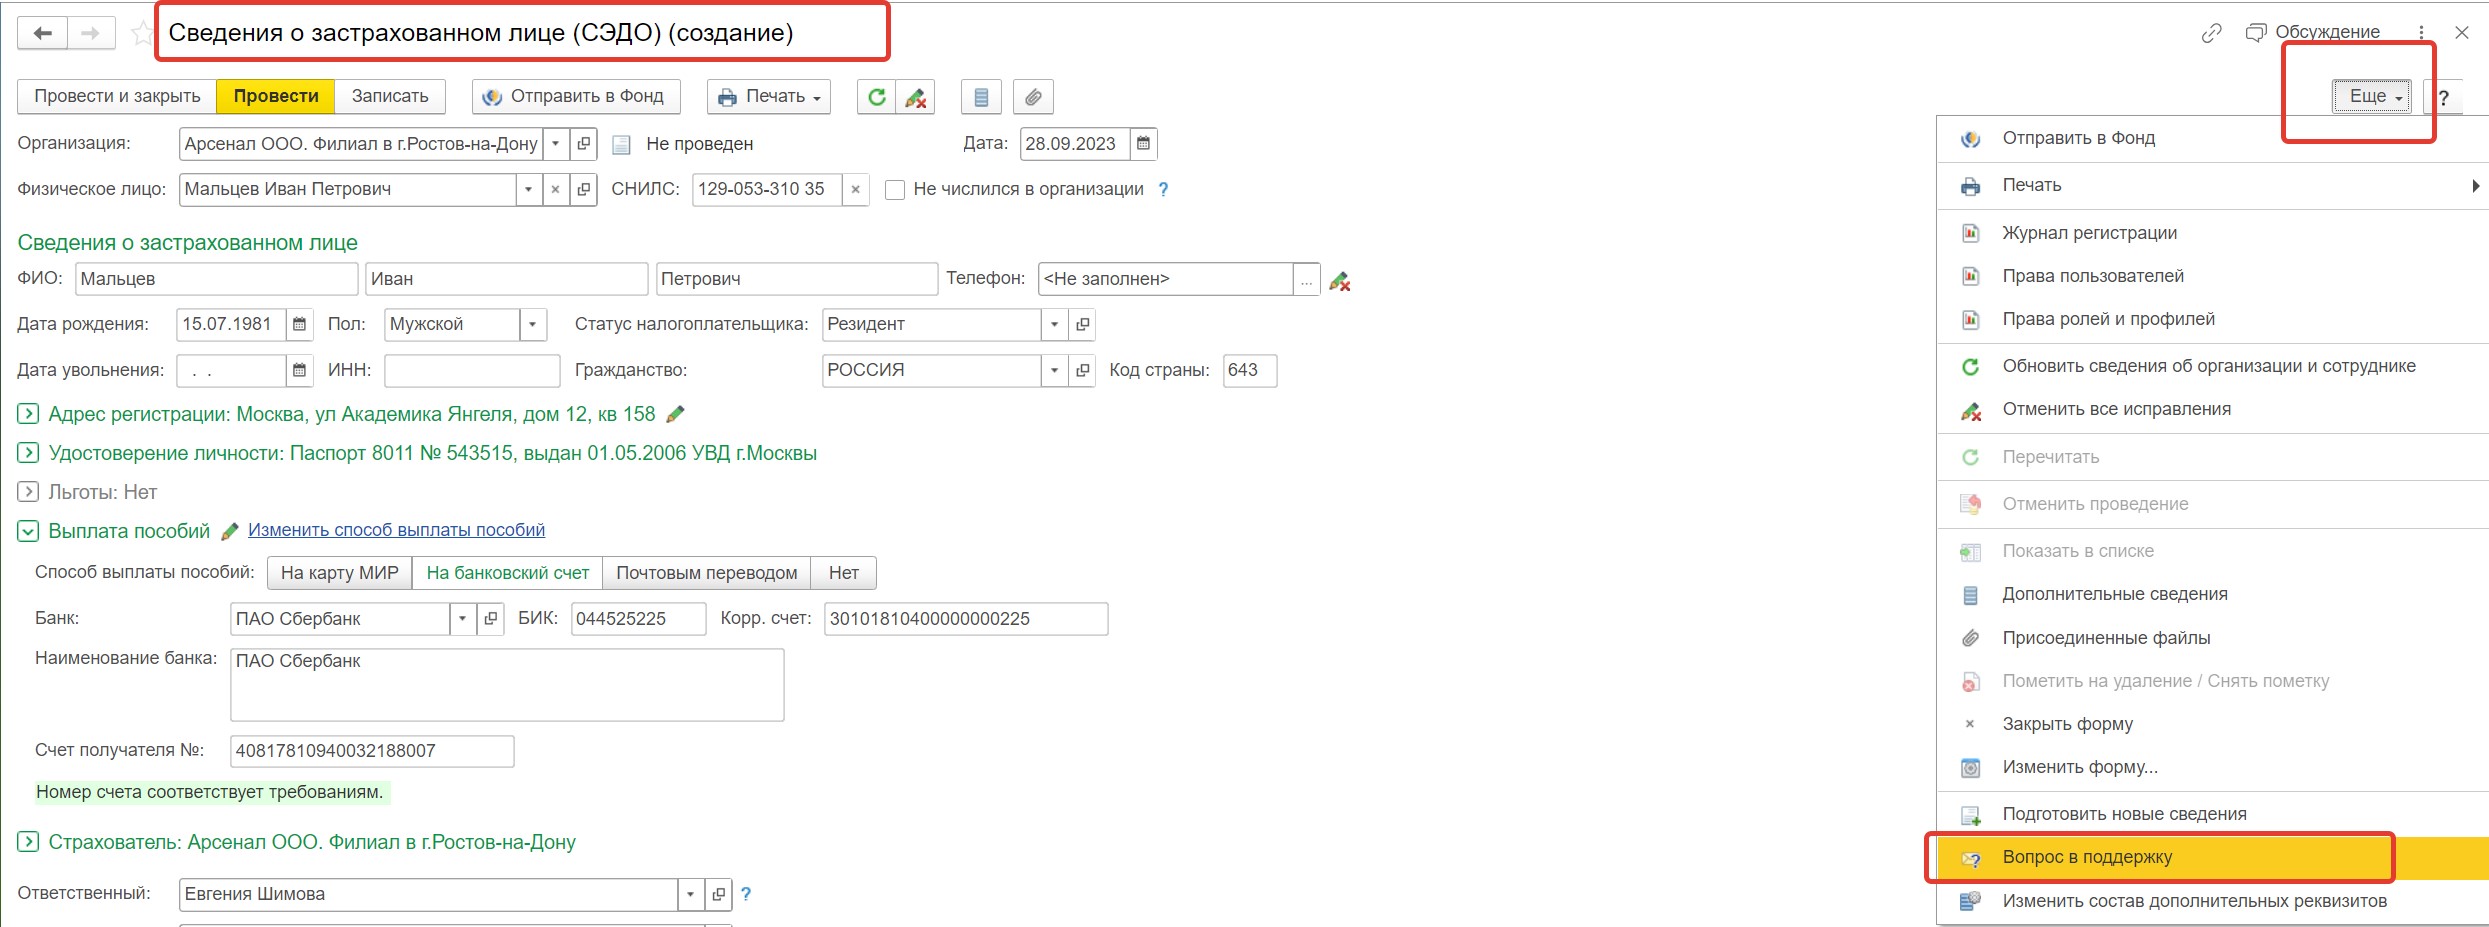Select Обновить сведения об организации и сотруднике
The height and width of the screenshot is (927, 2489).
click(x=2212, y=366)
